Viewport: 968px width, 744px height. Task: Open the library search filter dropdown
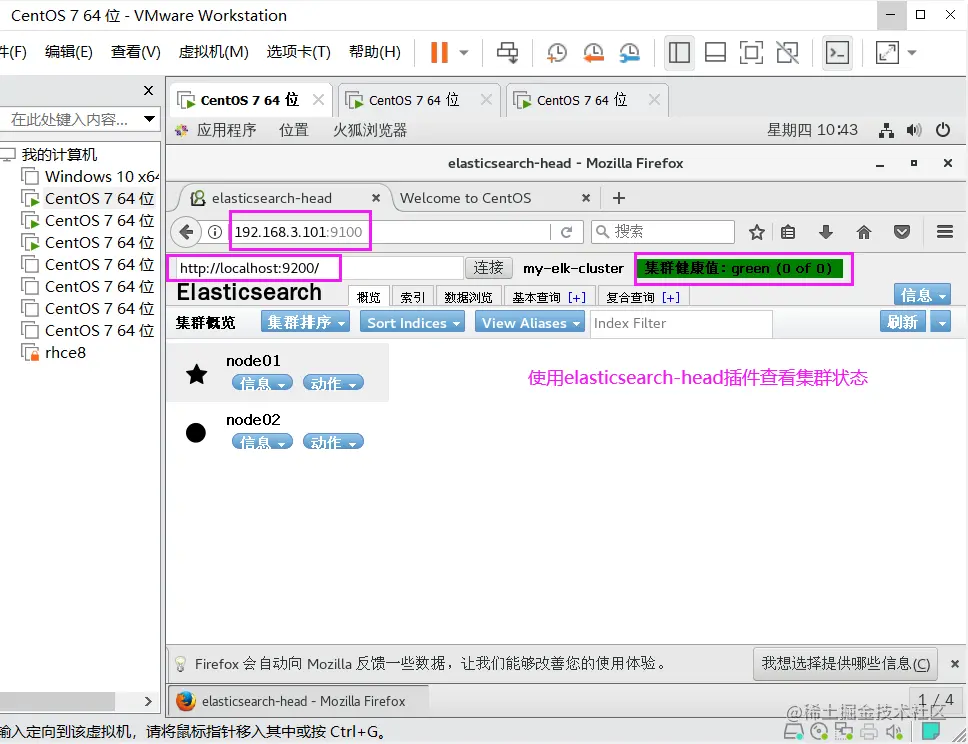pos(149,119)
